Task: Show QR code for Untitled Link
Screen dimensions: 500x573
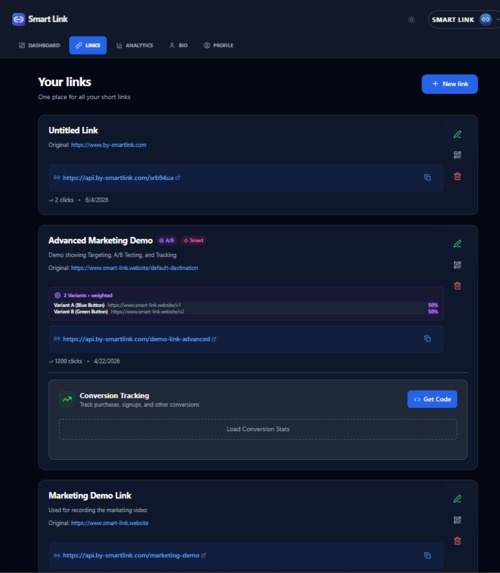Action: pos(457,155)
